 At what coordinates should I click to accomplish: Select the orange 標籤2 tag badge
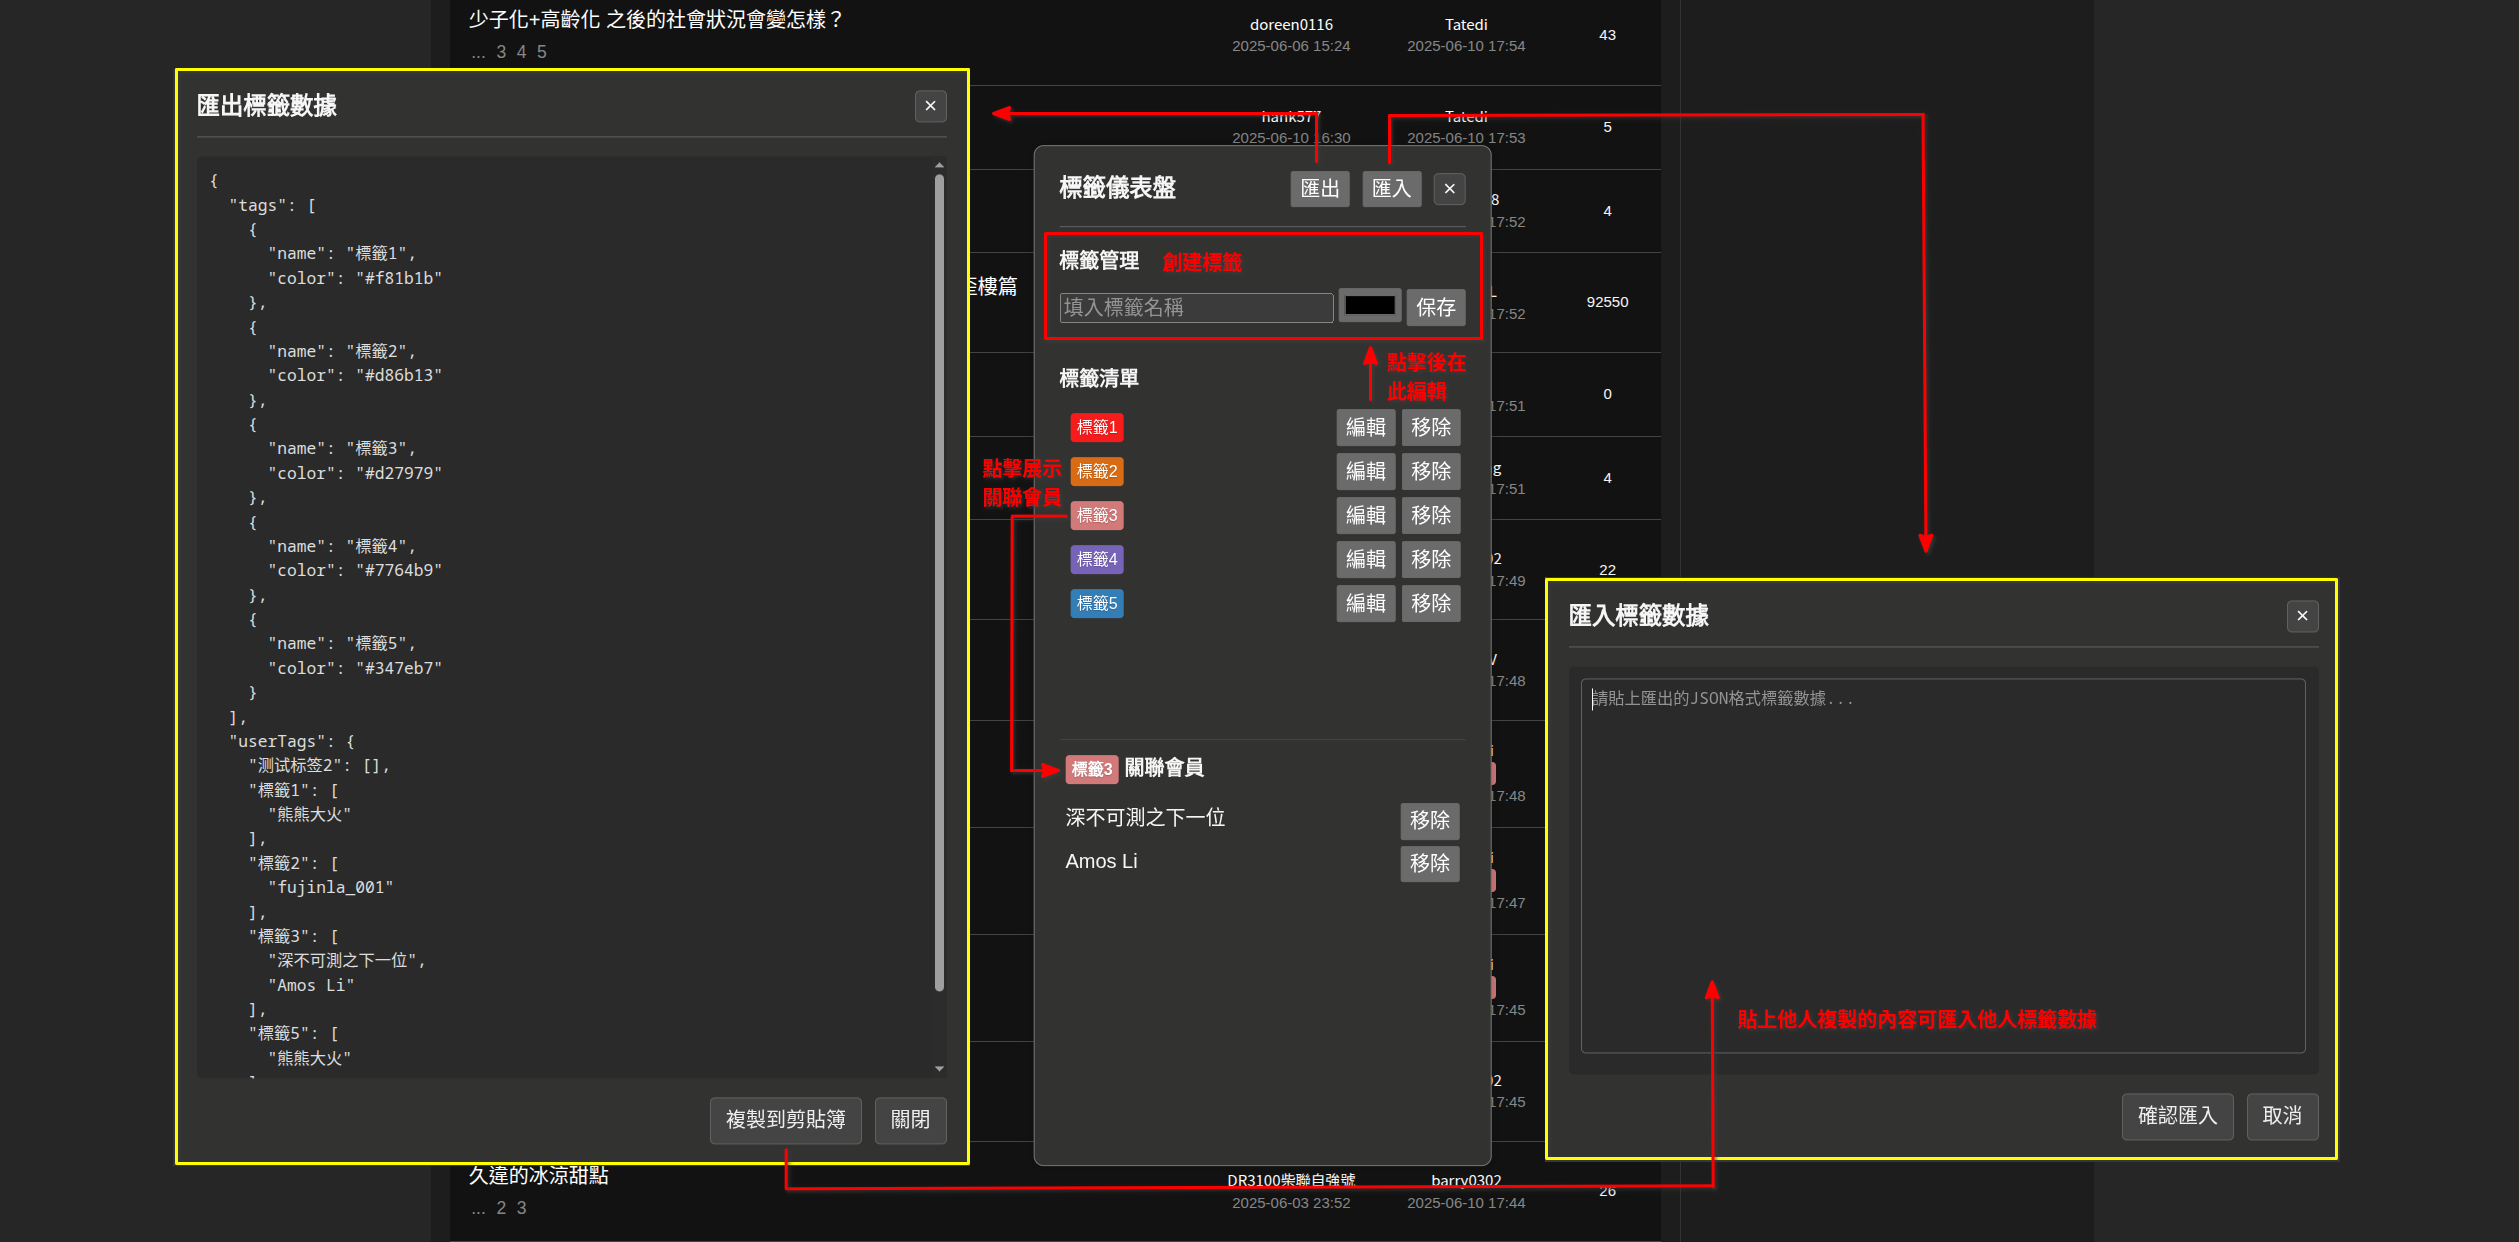coord(1096,472)
